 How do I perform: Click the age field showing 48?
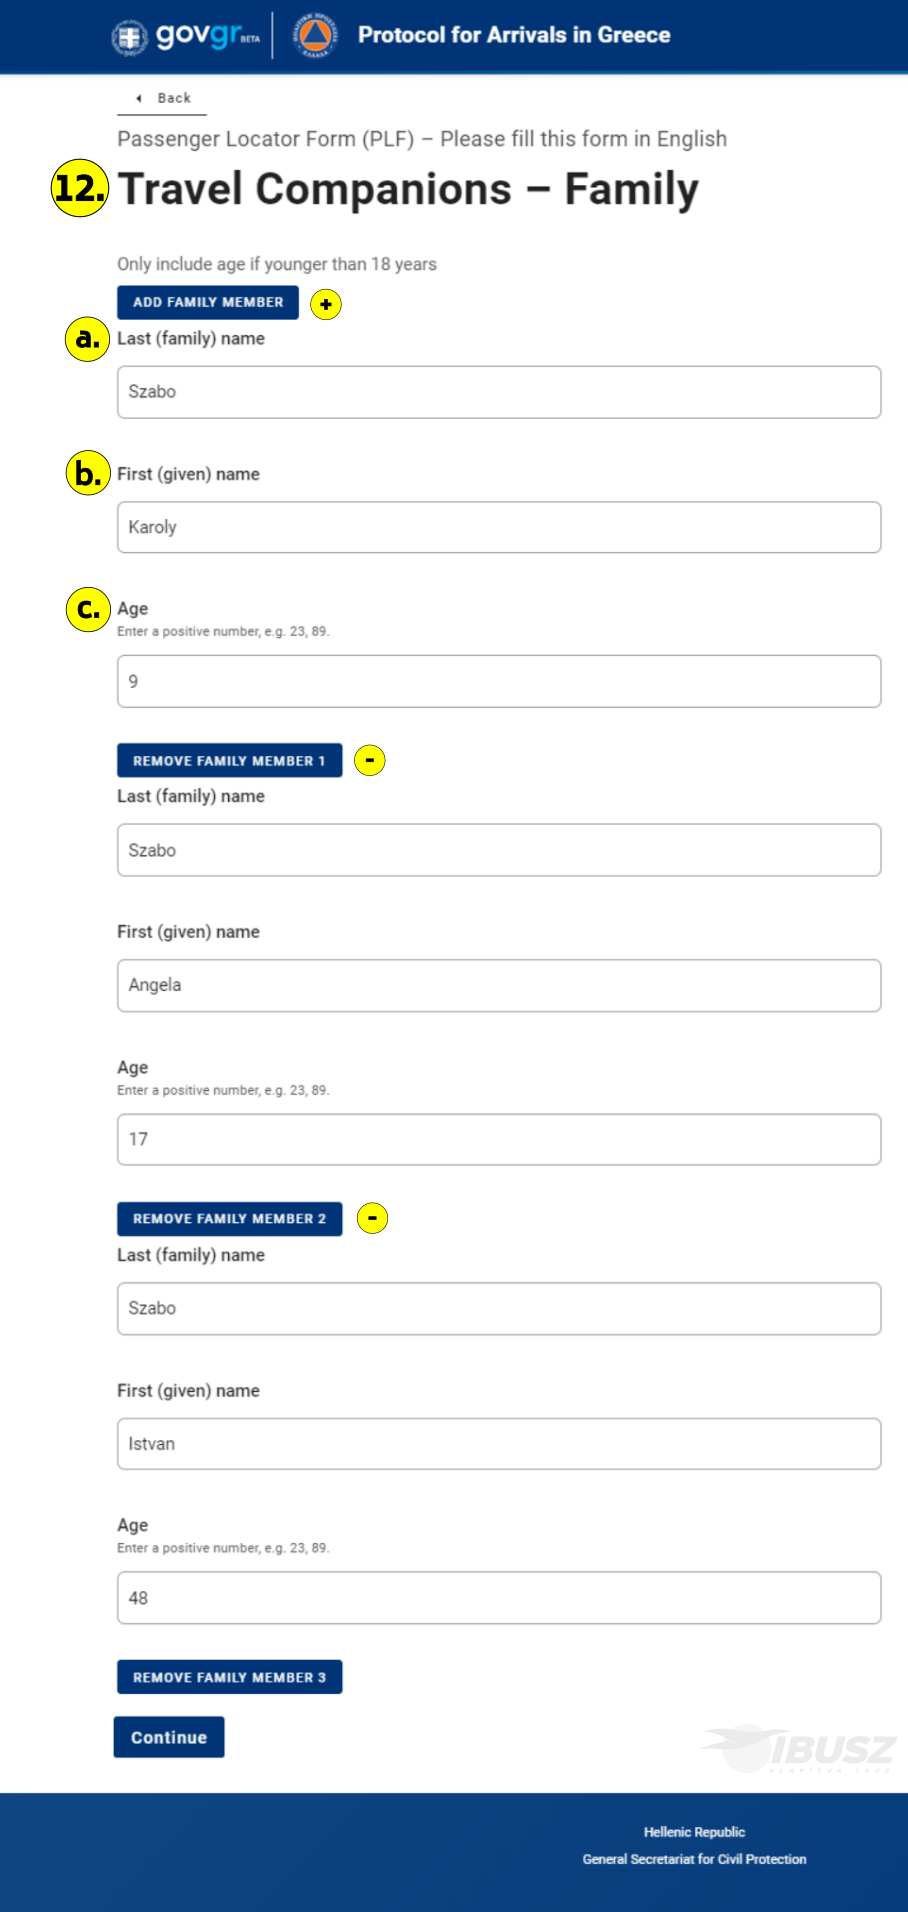[x=499, y=1598]
